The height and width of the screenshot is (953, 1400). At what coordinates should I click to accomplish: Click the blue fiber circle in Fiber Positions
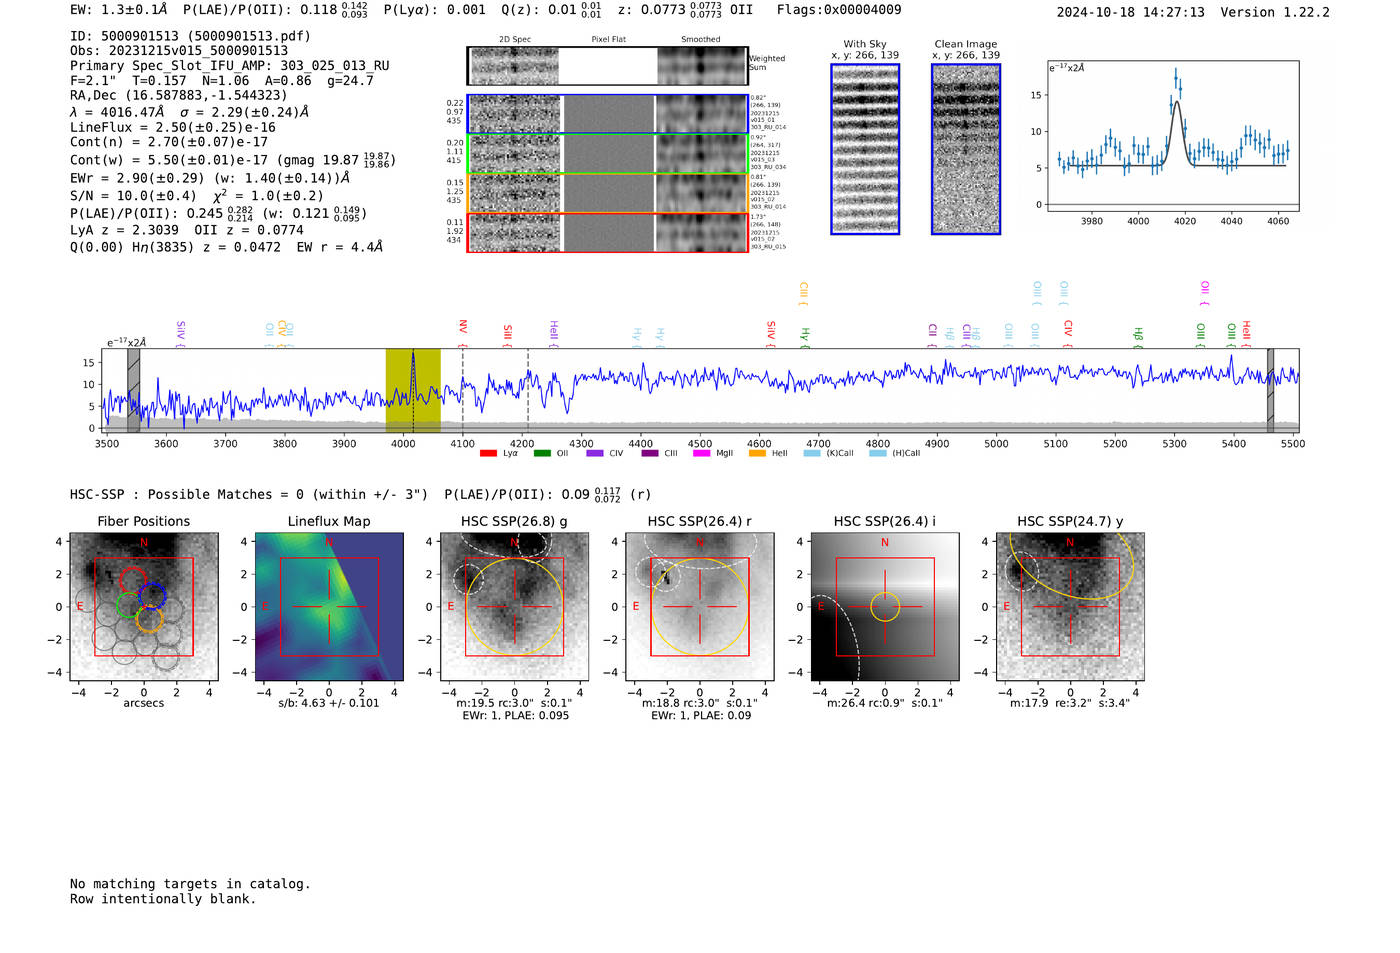152,596
